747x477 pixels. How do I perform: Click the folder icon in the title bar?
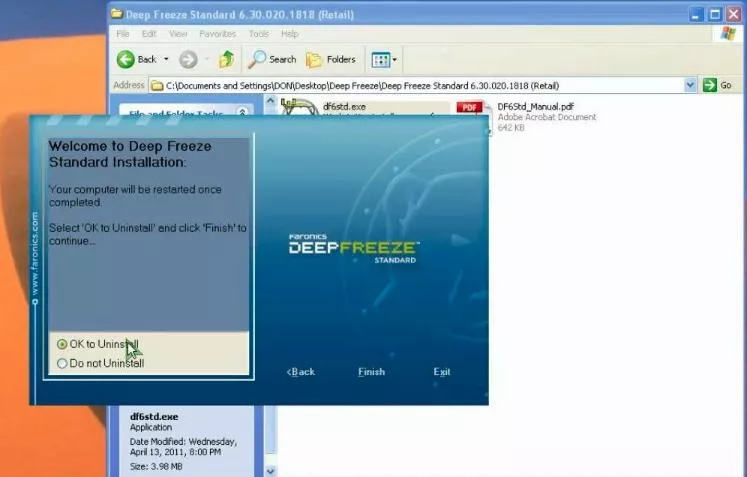pyautogui.click(x=117, y=14)
